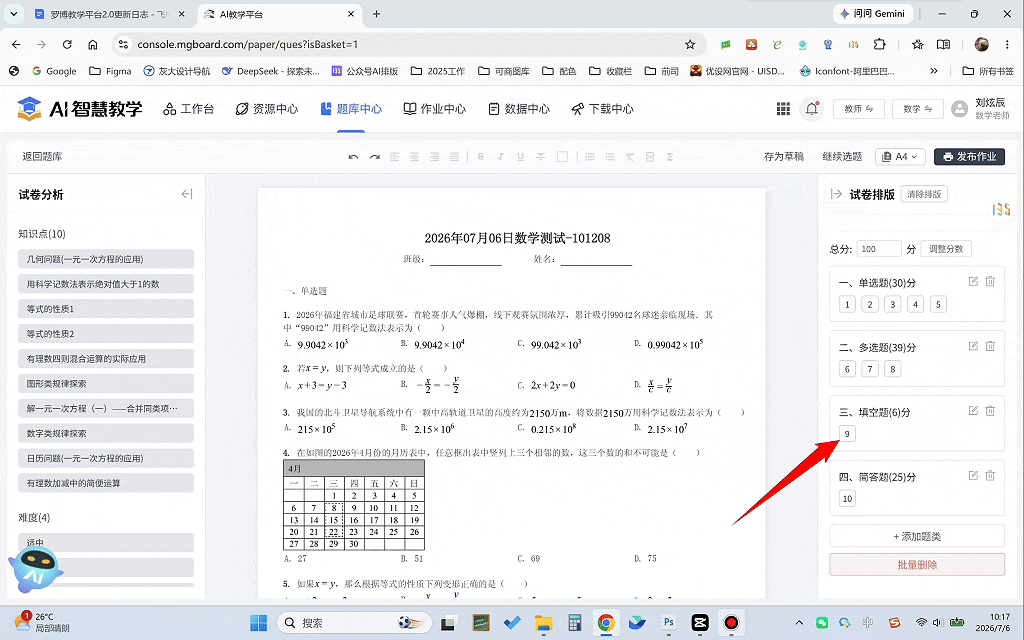The height and width of the screenshot is (640, 1024).
Task: Edit the 简答题 section
Action: point(973,475)
